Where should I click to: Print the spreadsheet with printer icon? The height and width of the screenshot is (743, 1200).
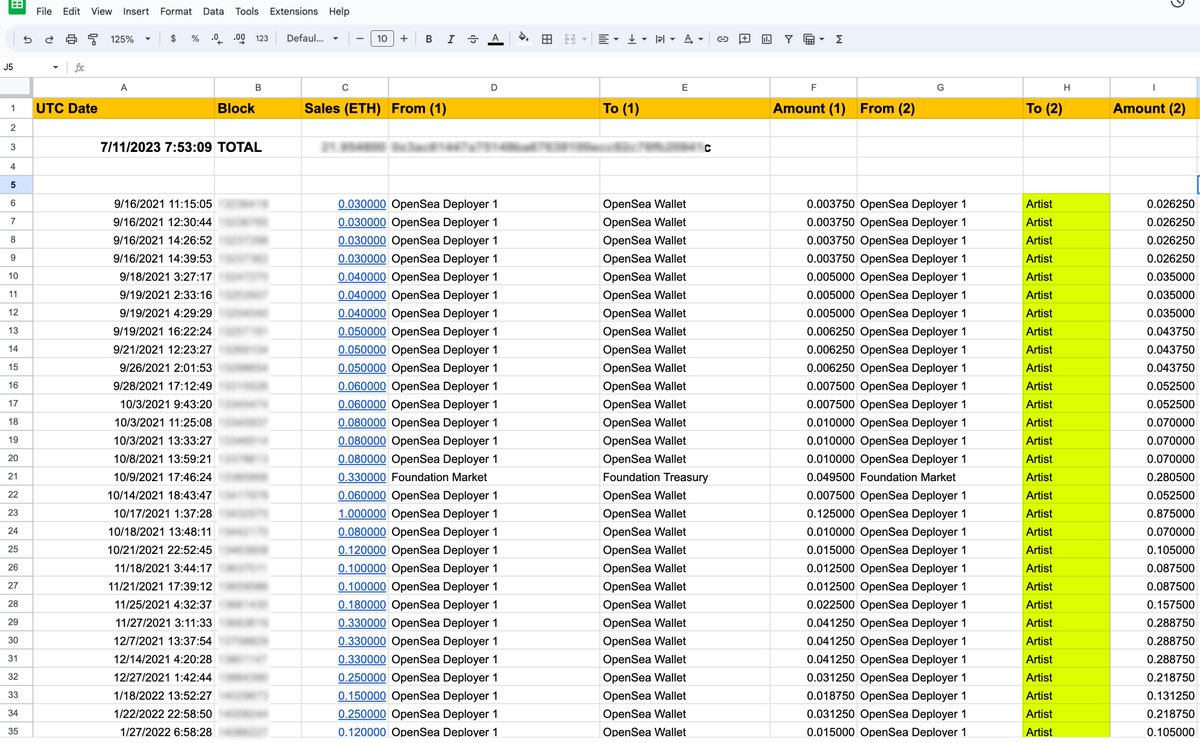pyautogui.click(x=71, y=39)
